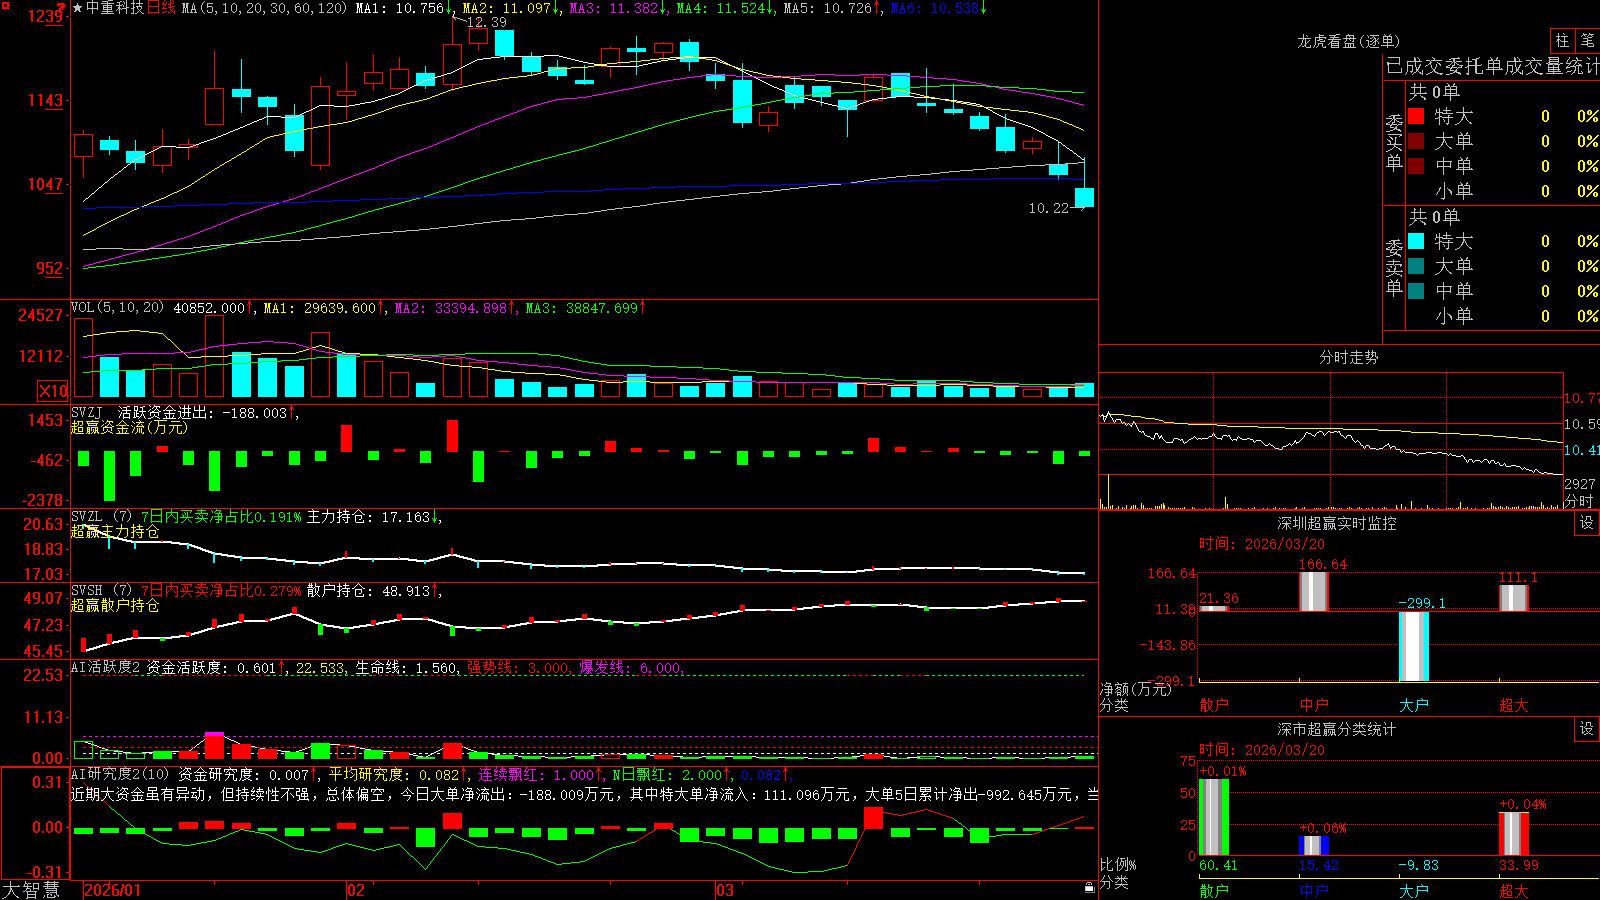Click the 散户持仓: 48.913 value
1600x900 pixels.
coord(373,591)
